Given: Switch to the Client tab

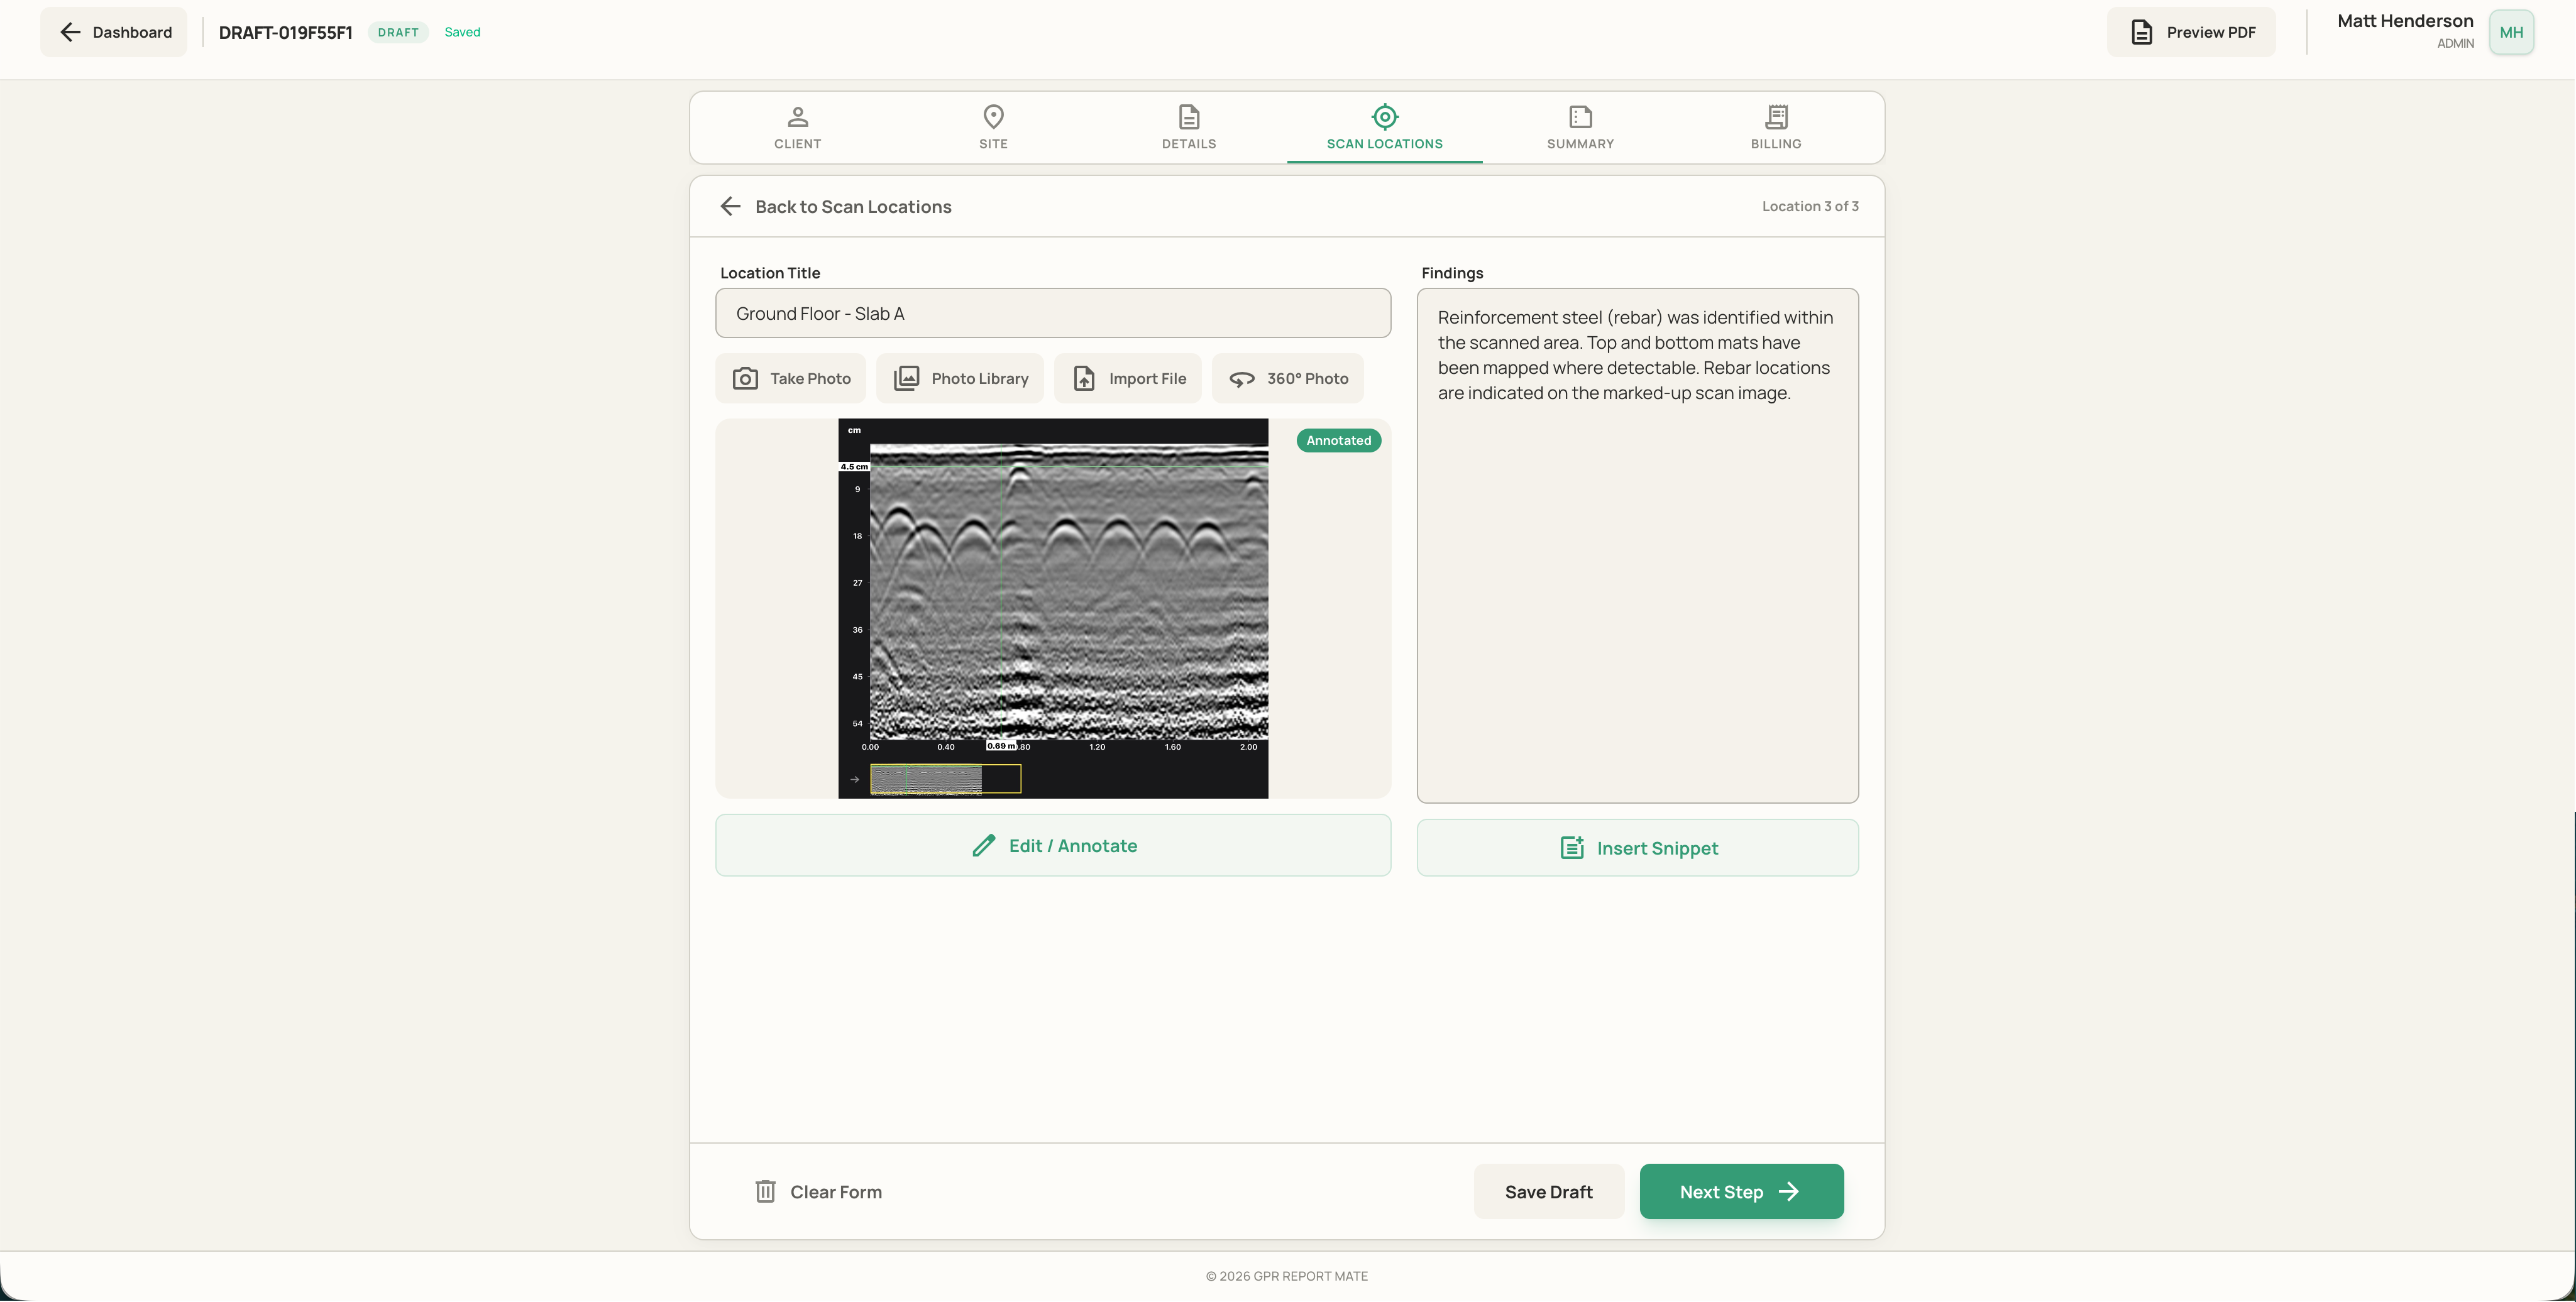Looking at the screenshot, I should pyautogui.click(x=797, y=128).
